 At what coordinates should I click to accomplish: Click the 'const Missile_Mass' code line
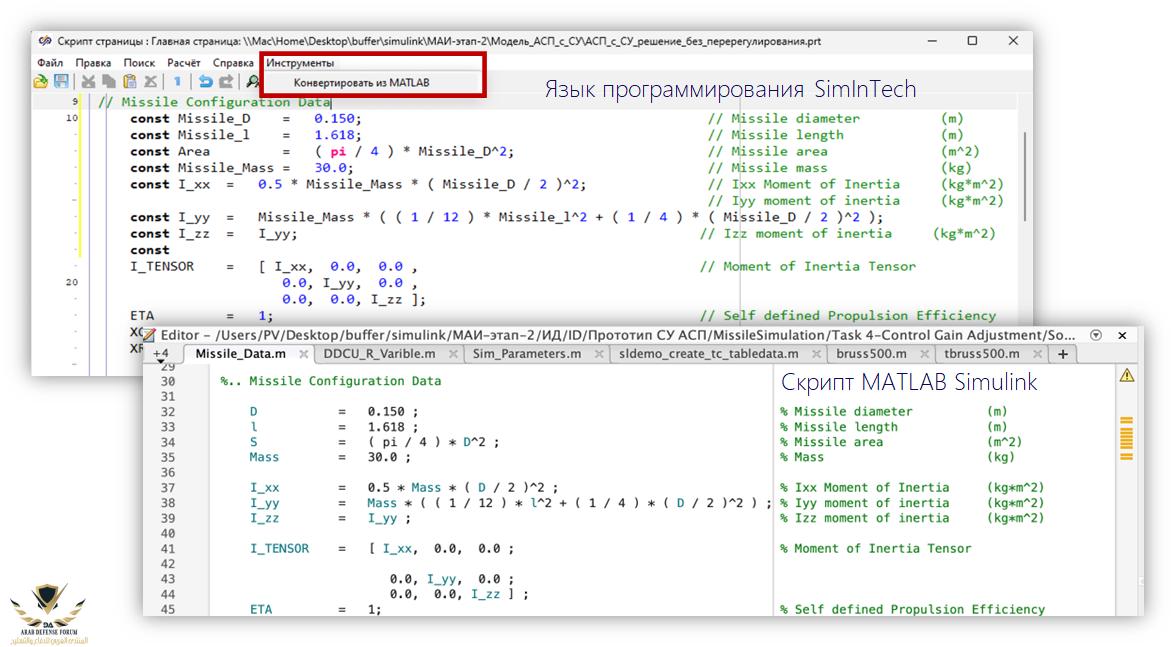coord(241,168)
